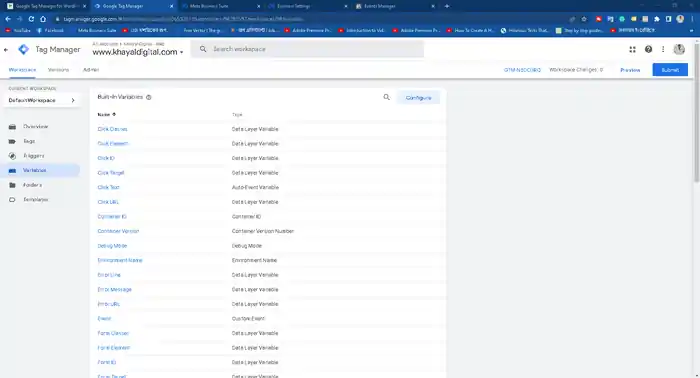Open the Google apps grid

pyautogui.click(x=632, y=50)
